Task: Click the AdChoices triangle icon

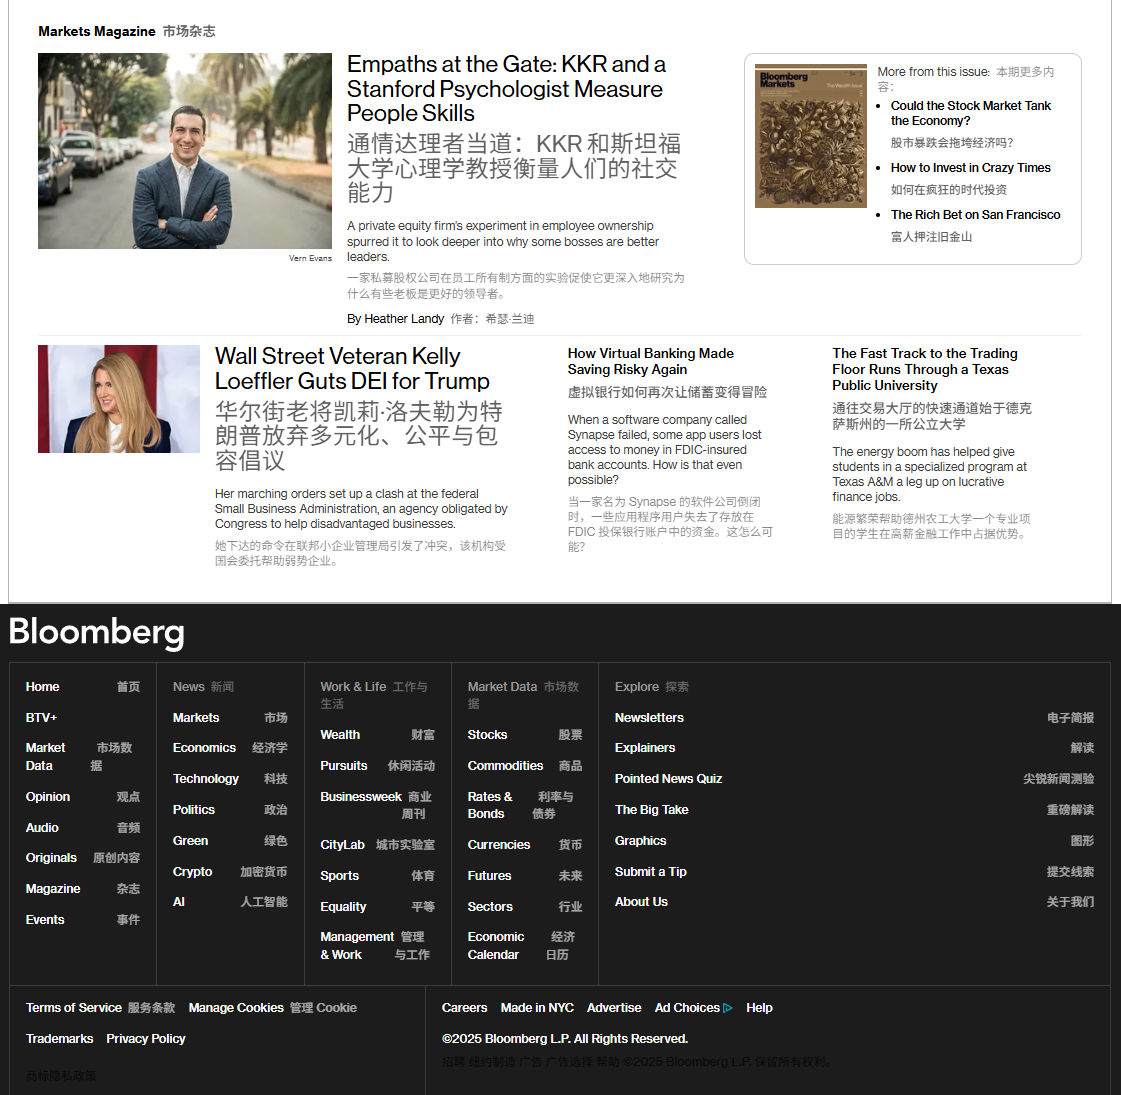Action: [728, 1008]
